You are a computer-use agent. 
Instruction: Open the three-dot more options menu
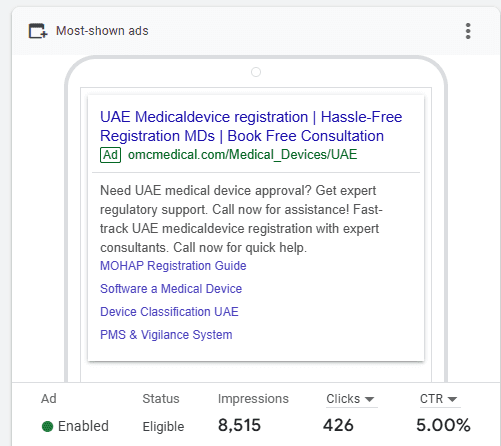click(468, 31)
